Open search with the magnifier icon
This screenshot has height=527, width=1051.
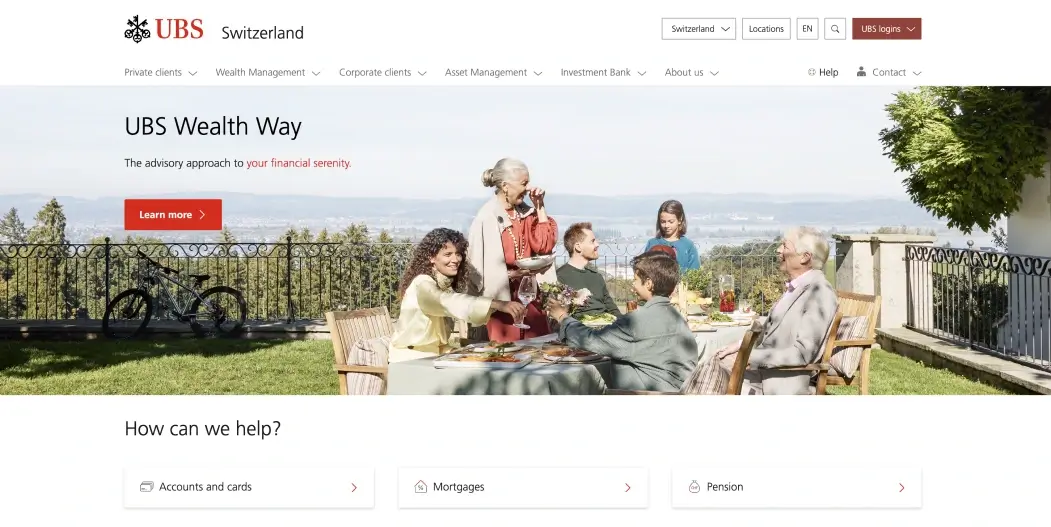click(834, 29)
